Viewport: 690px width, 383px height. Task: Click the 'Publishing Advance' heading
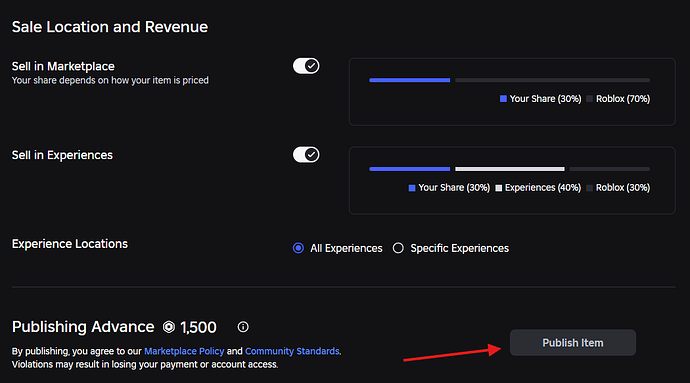coord(83,327)
